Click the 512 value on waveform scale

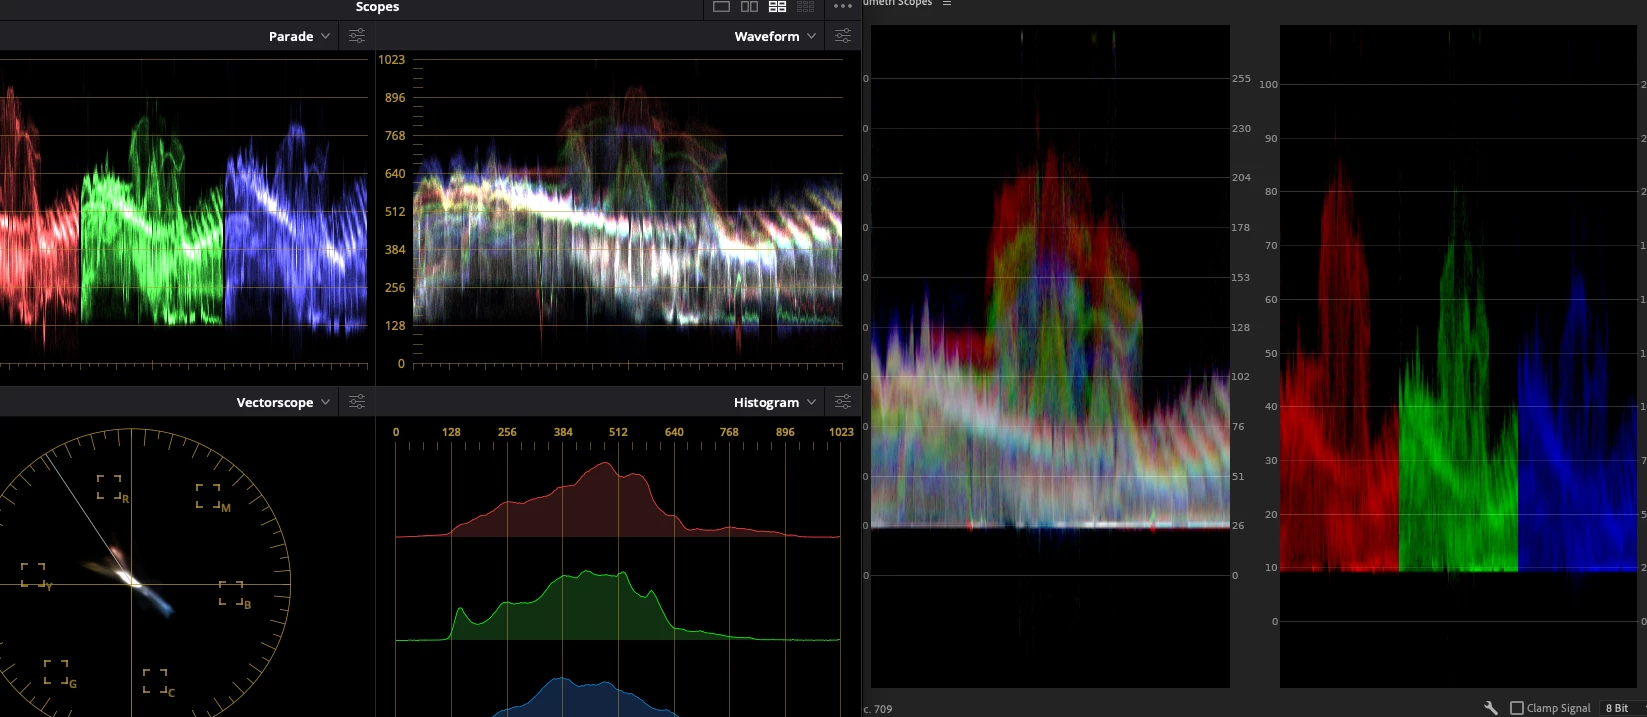tap(395, 212)
